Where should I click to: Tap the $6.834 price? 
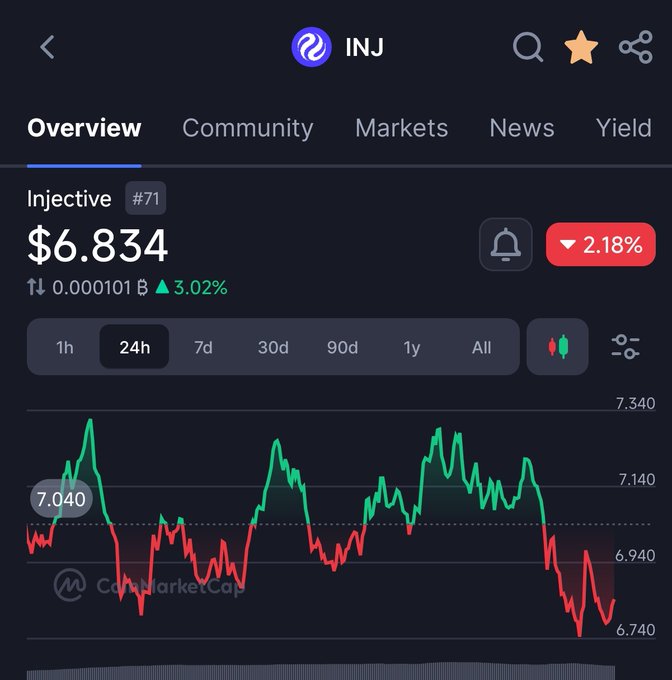click(97, 245)
